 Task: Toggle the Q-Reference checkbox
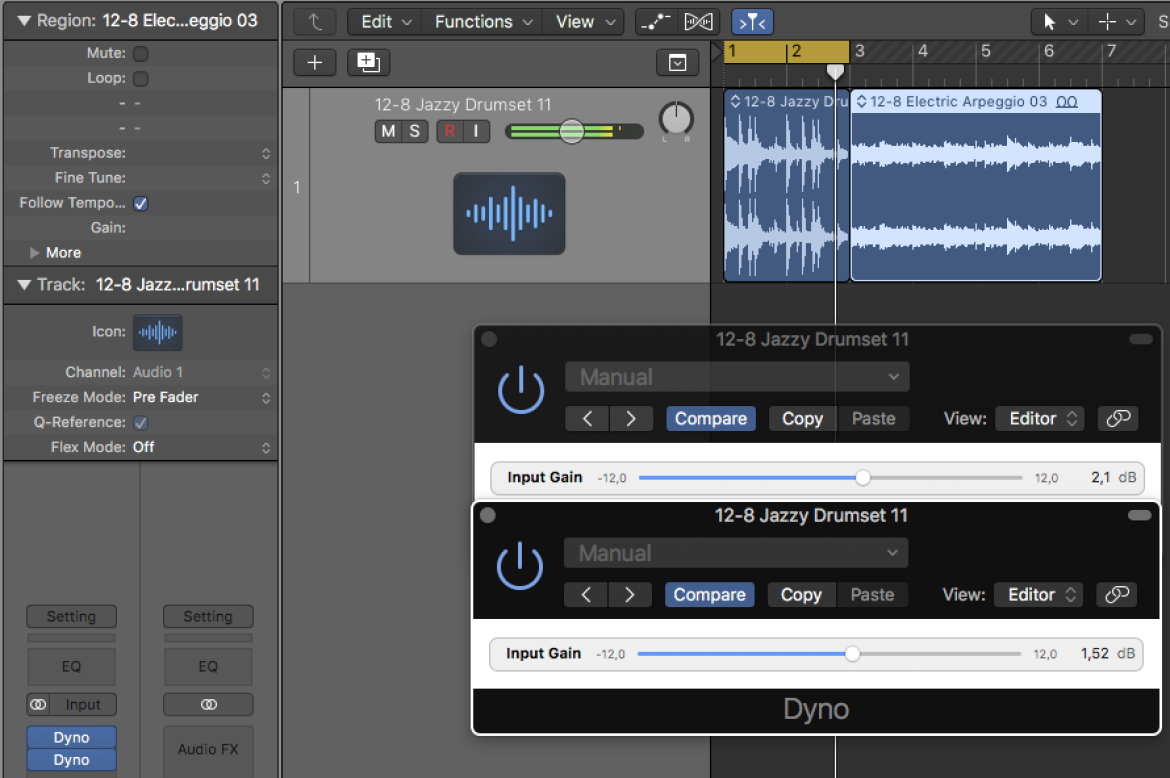(x=140, y=423)
